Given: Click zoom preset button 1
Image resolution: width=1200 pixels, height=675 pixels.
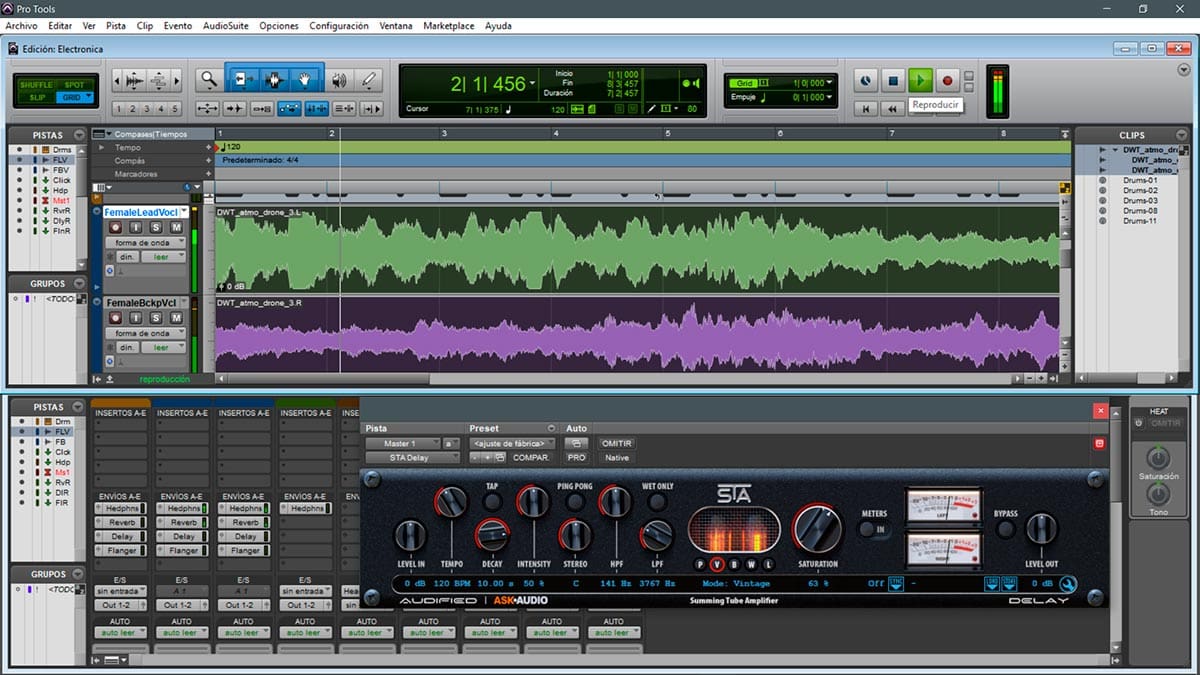Looking at the screenshot, I should pyautogui.click(x=119, y=109).
